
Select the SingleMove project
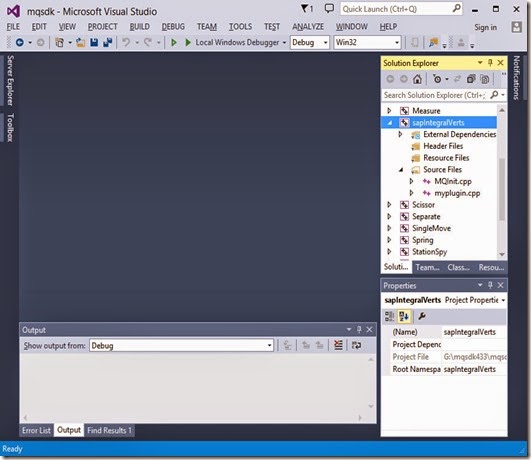431,228
